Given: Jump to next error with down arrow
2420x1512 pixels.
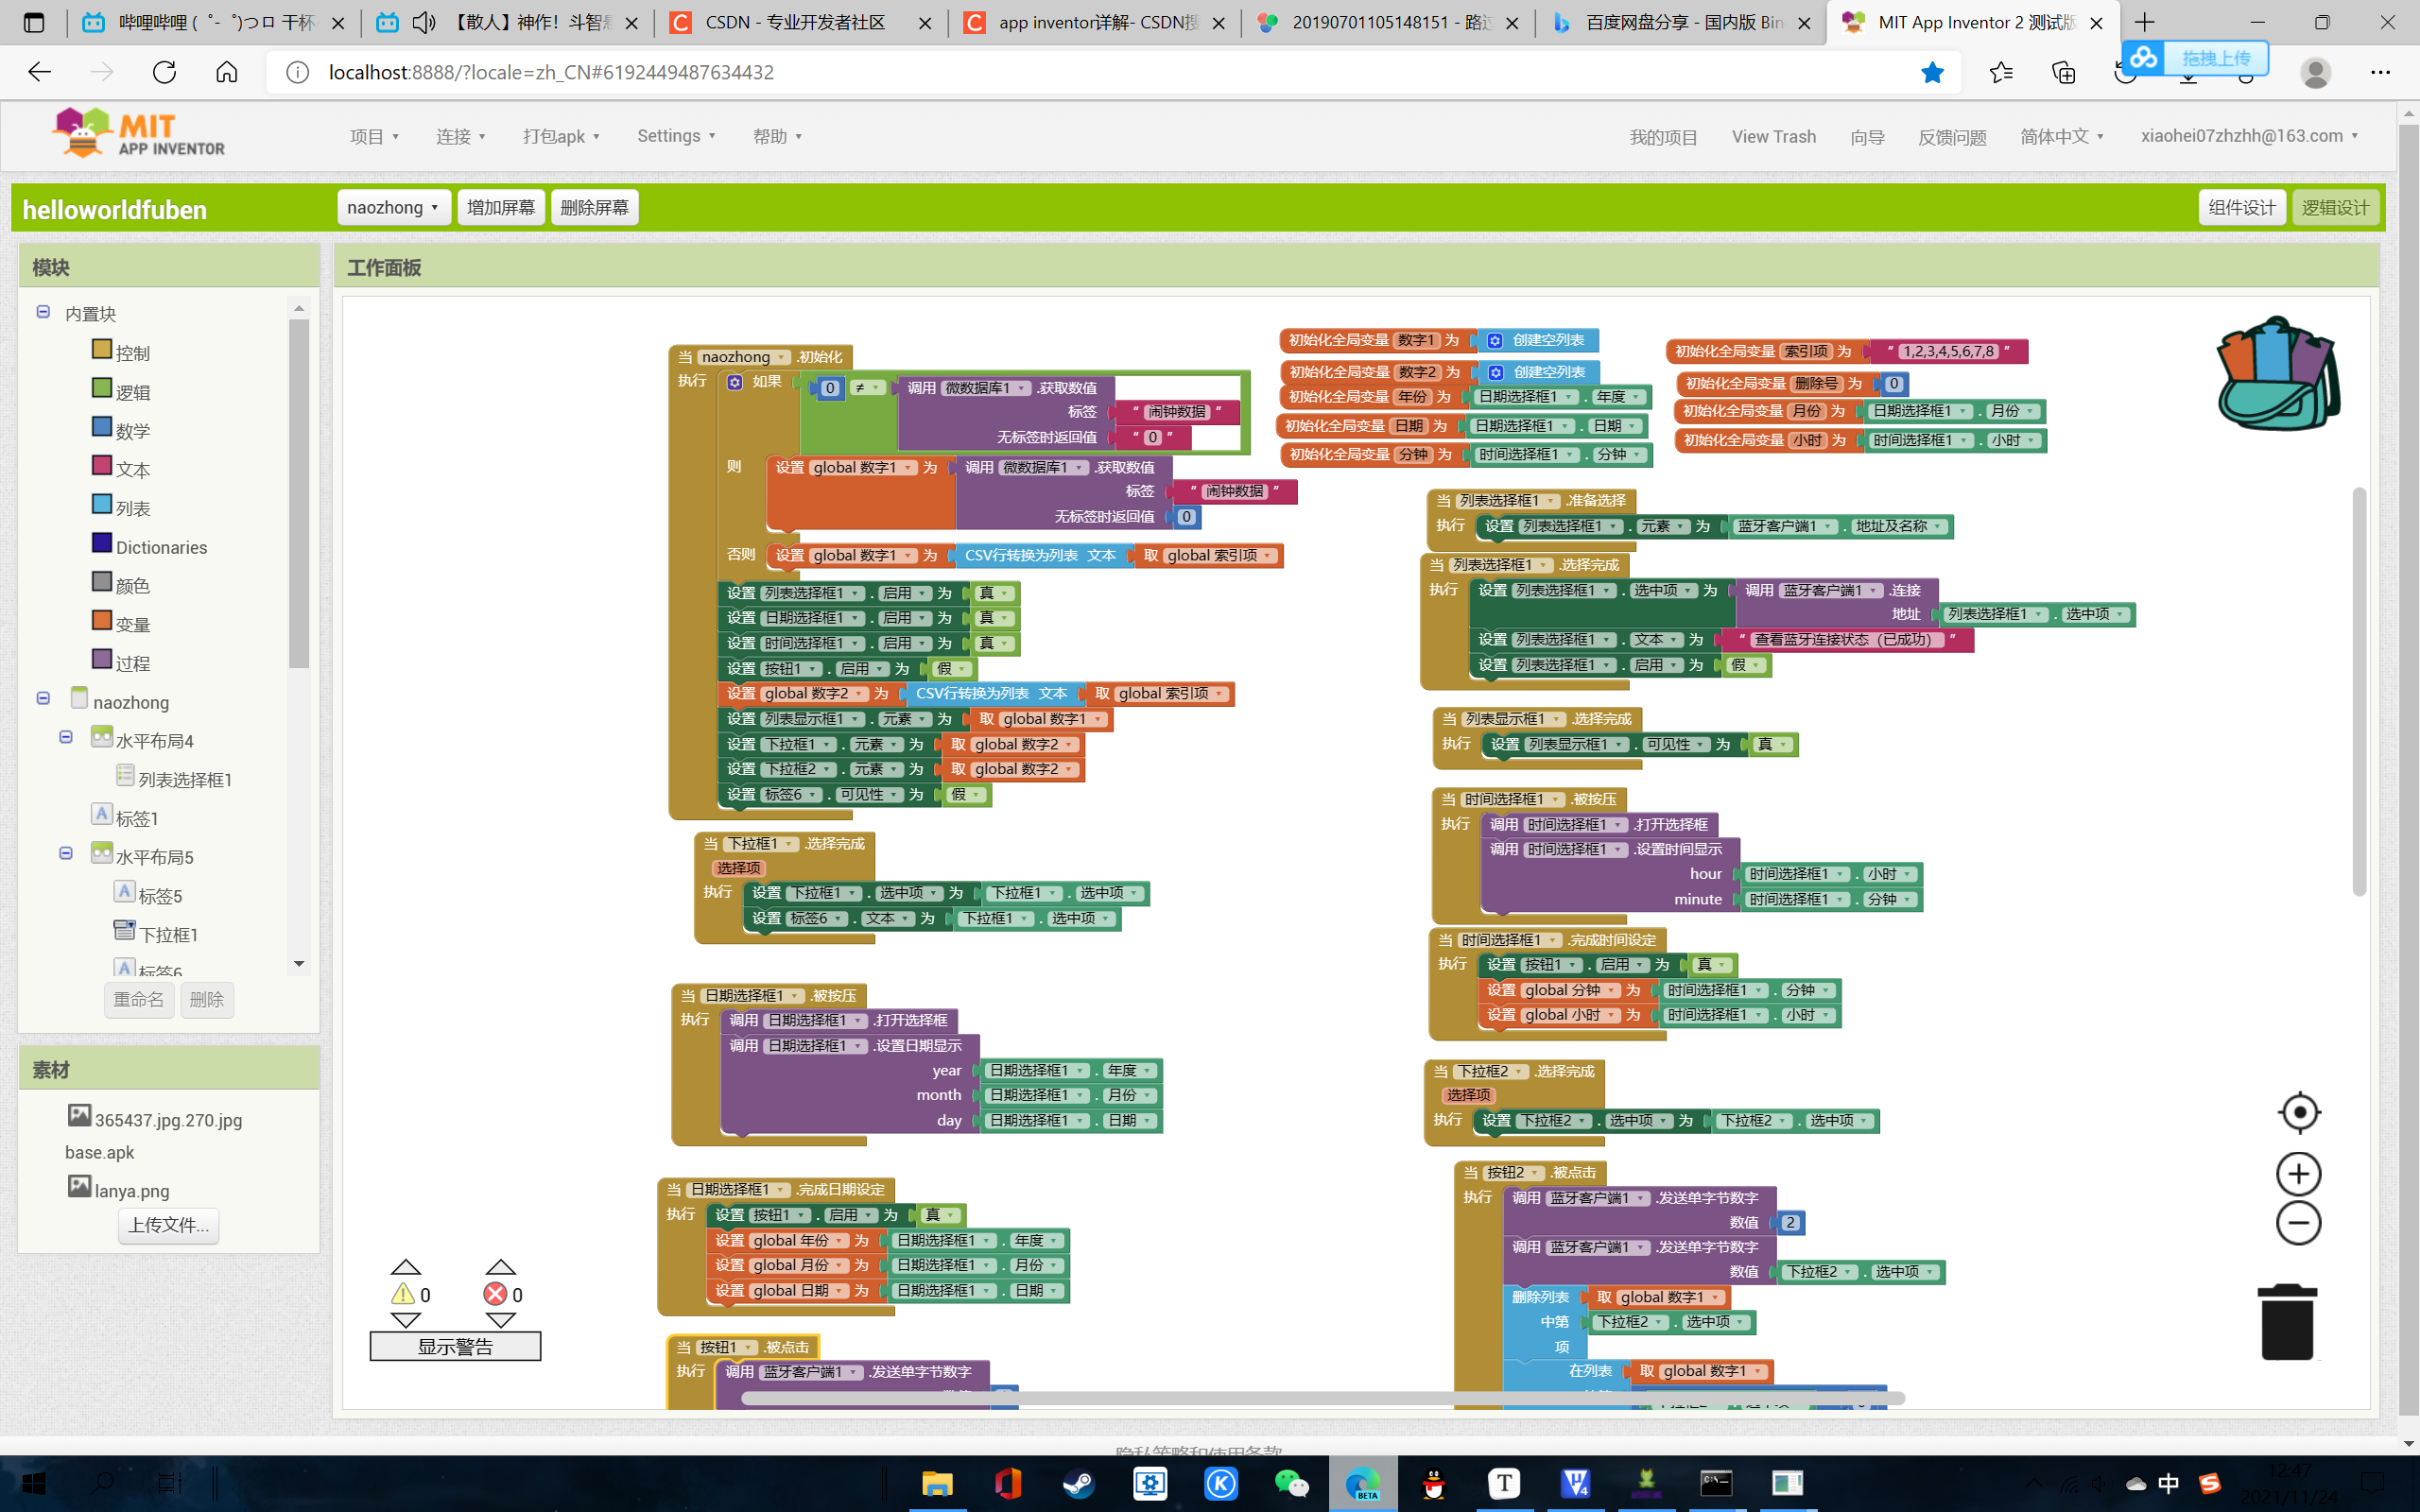Looking at the screenshot, I should pyautogui.click(x=500, y=1320).
